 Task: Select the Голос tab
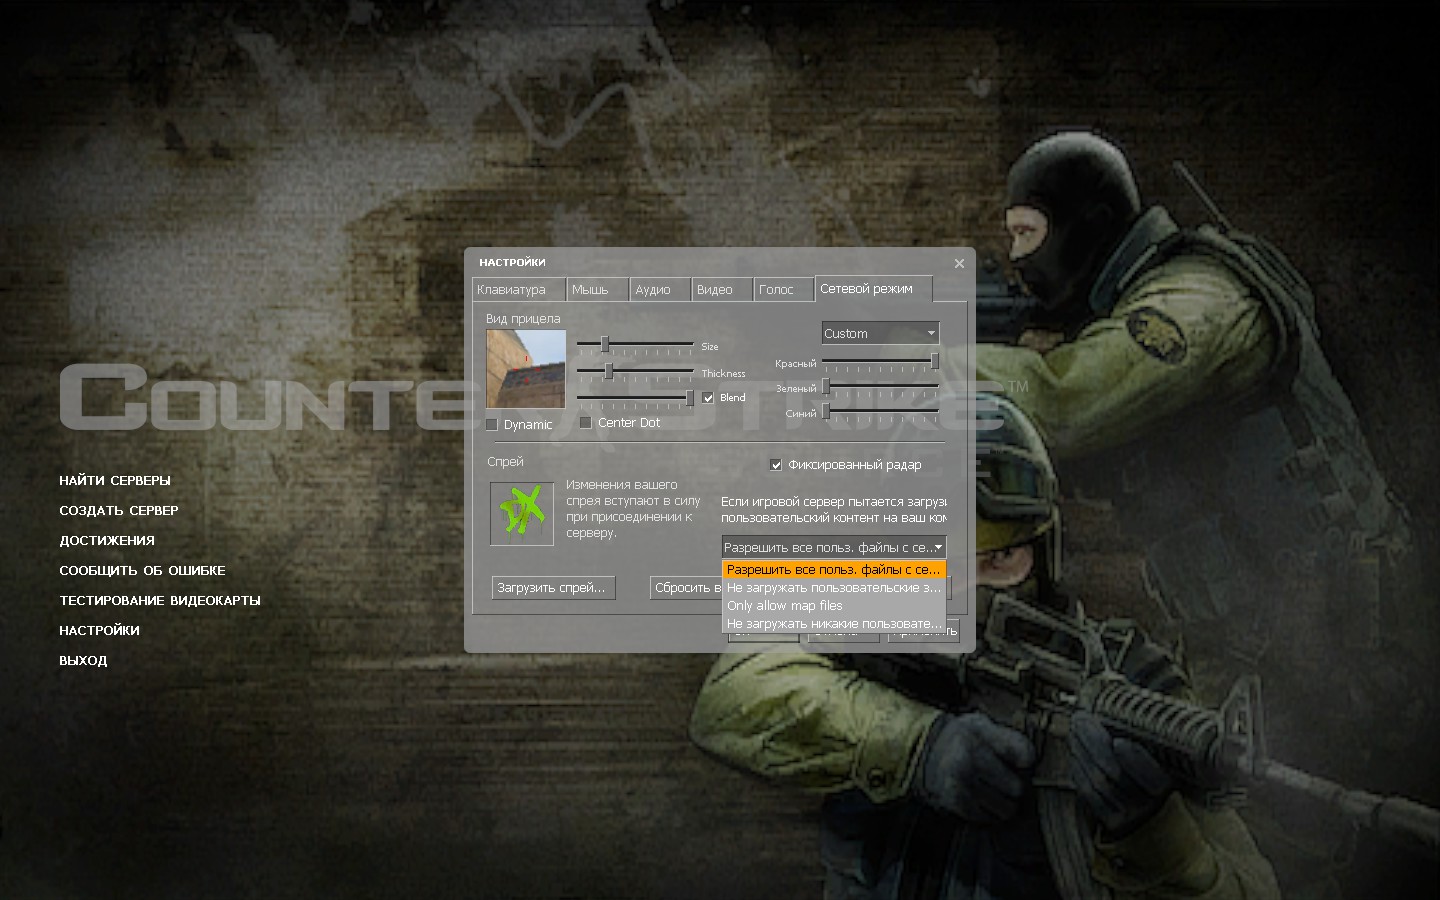coord(784,289)
